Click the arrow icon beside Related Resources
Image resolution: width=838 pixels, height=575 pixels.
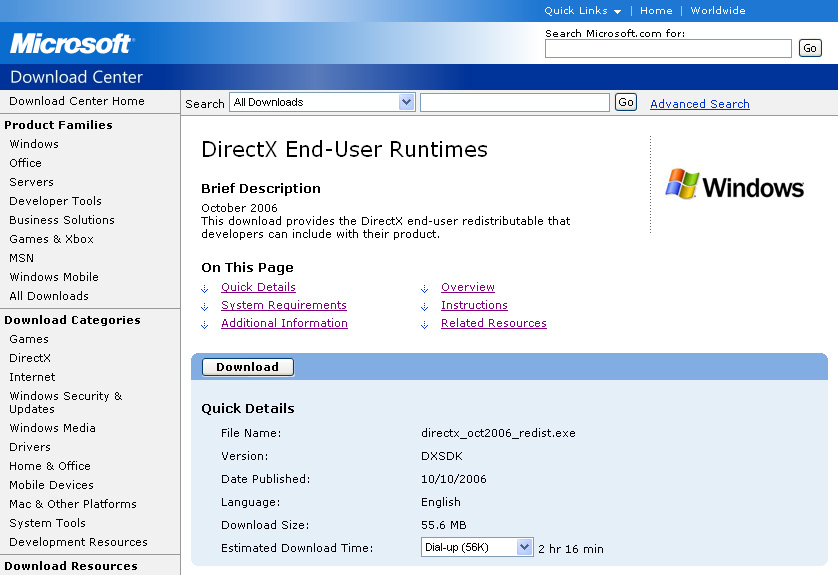pyautogui.click(x=425, y=324)
